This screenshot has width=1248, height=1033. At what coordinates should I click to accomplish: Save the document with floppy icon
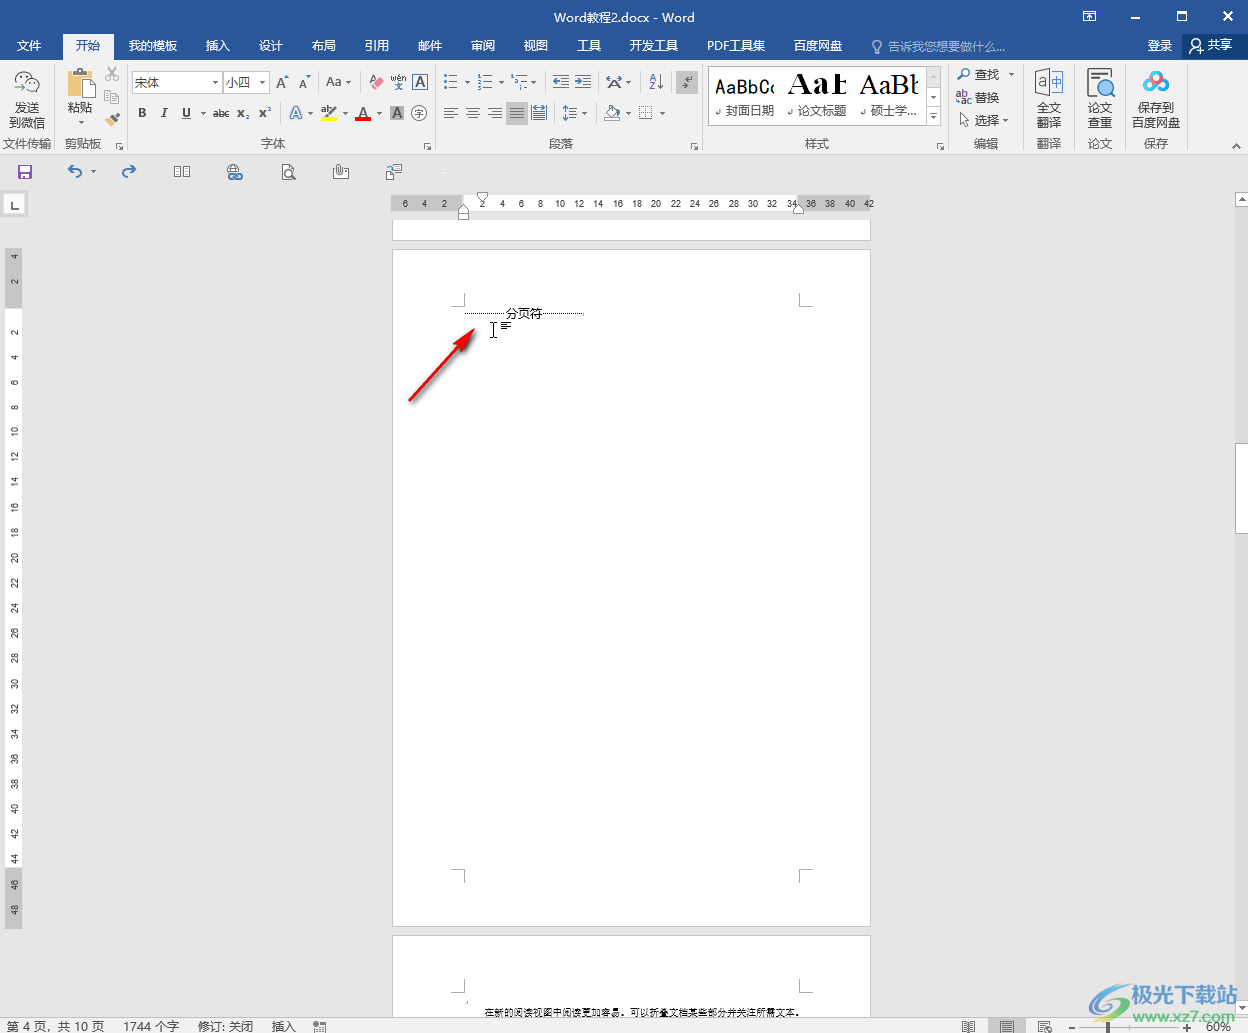coord(25,172)
